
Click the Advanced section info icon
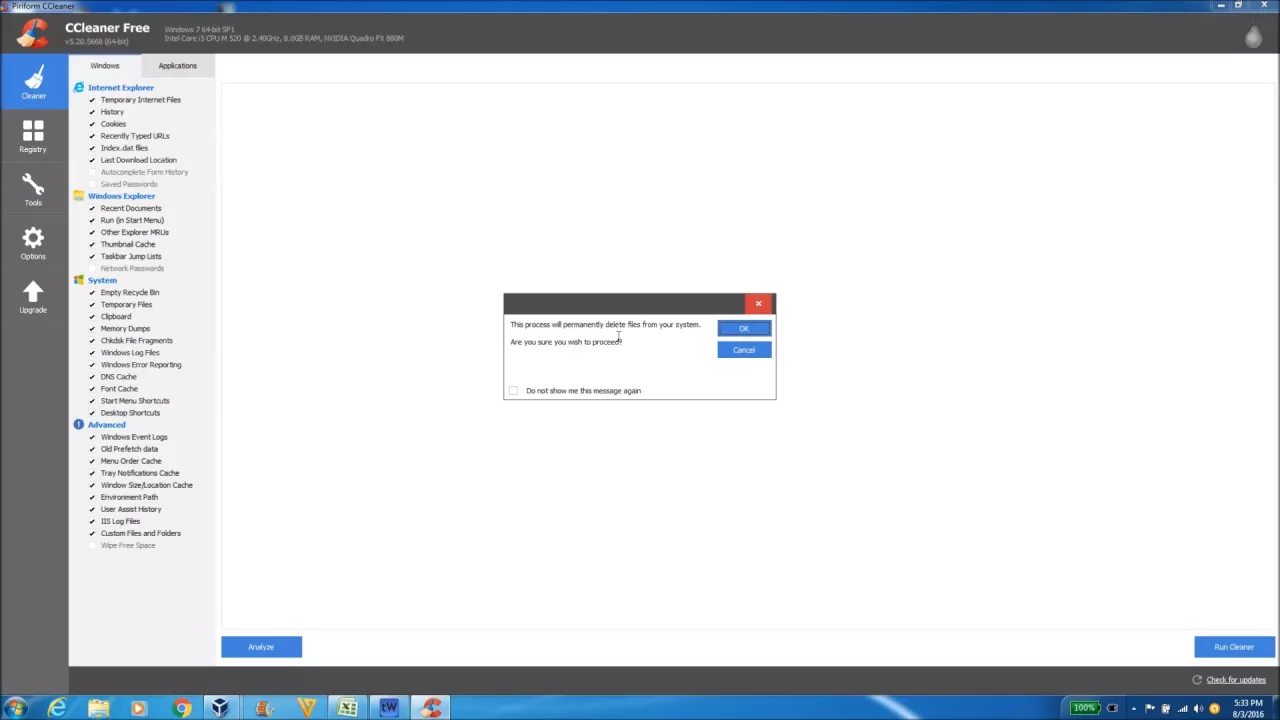click(79, 425)
